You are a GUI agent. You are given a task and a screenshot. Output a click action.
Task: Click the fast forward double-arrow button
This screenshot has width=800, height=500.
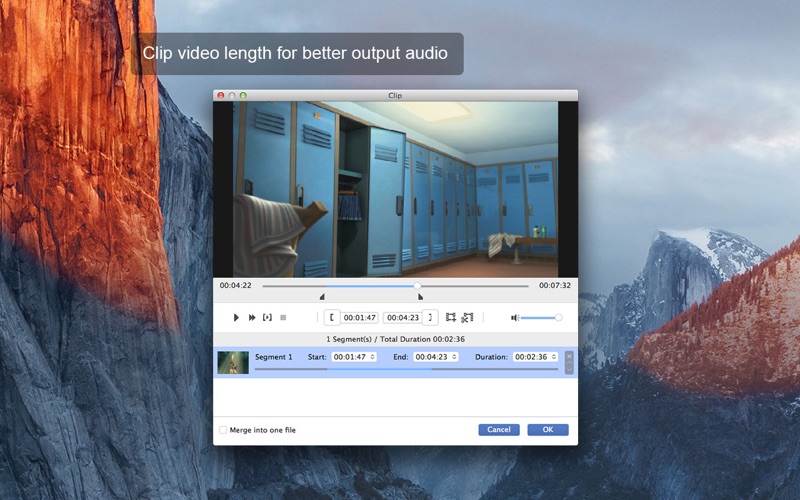[252, 317]
